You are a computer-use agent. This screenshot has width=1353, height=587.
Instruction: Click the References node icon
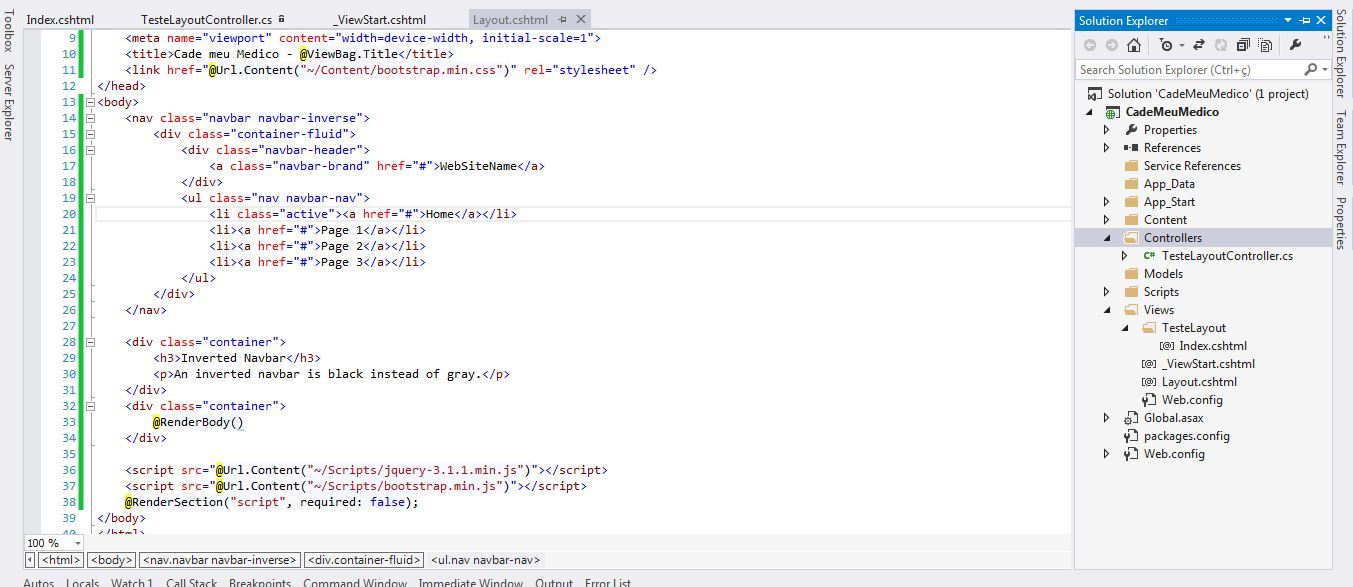pyautogui.click(x=1131, y=148)
